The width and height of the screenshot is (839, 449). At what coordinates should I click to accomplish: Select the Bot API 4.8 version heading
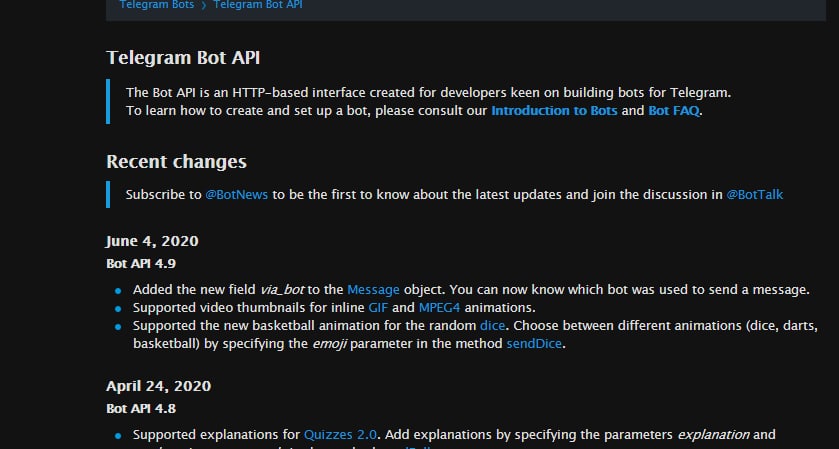(x=141, y=409)
